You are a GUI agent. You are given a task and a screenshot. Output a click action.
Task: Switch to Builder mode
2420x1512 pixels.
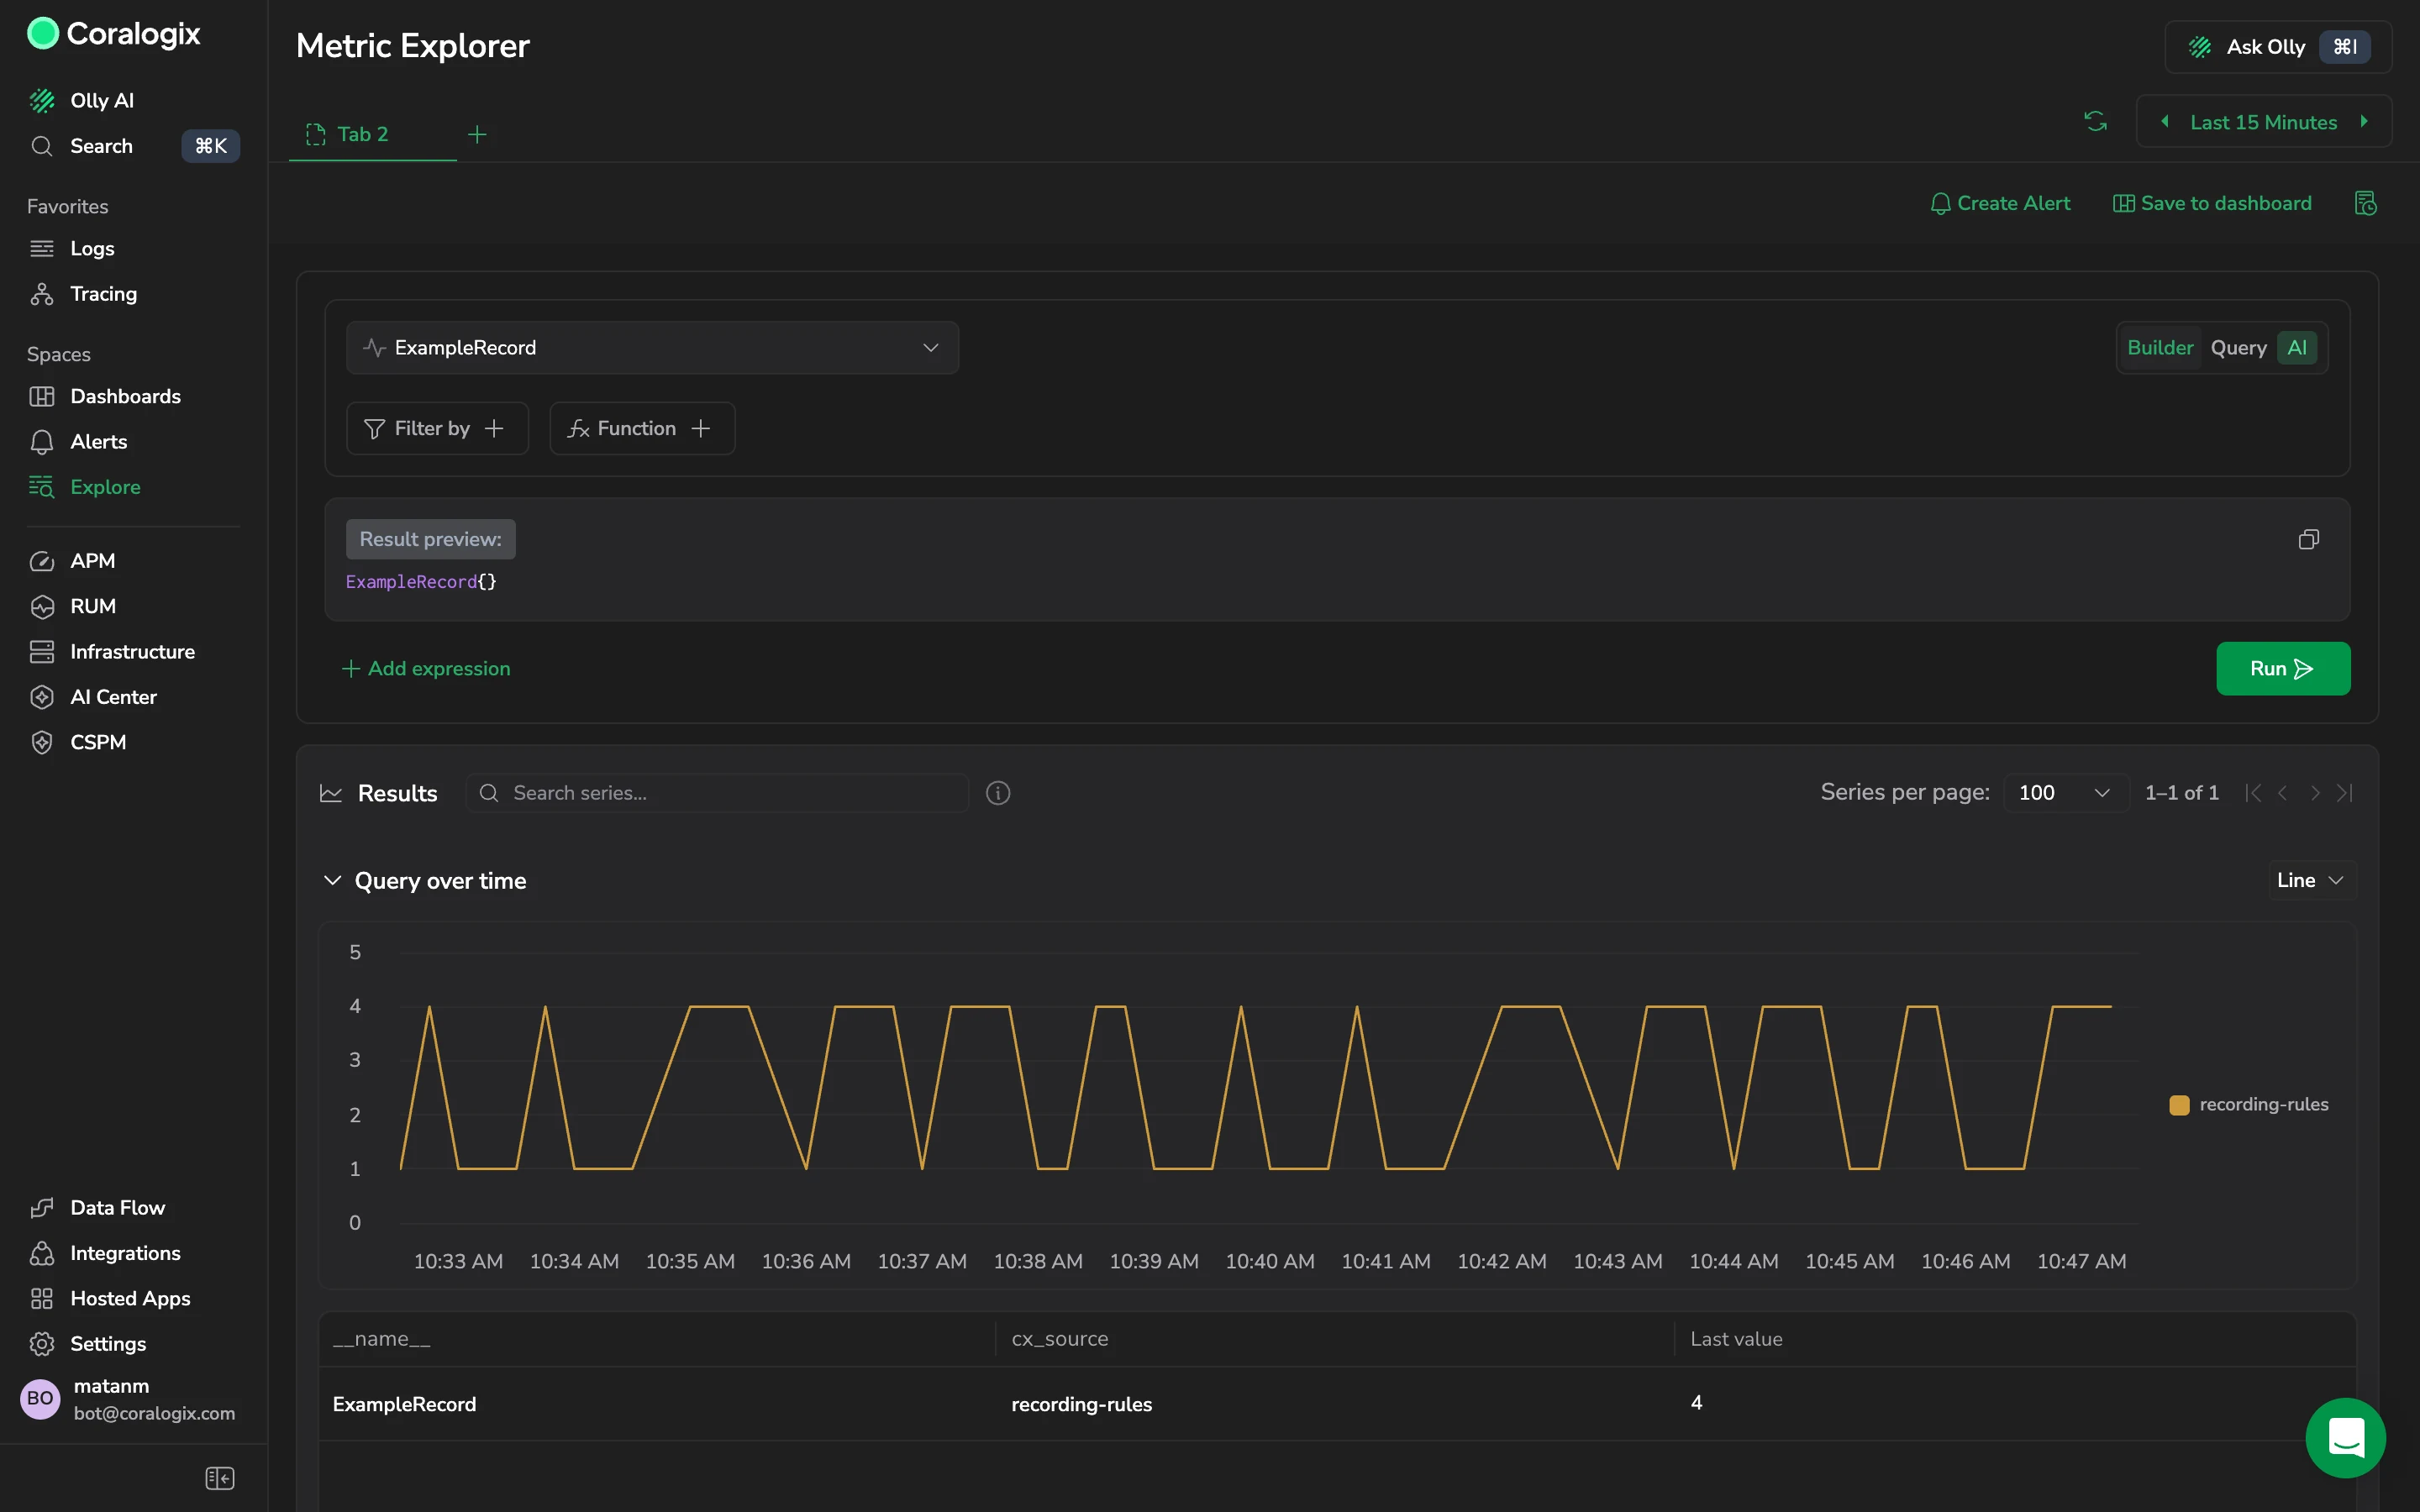[2160, 347]
